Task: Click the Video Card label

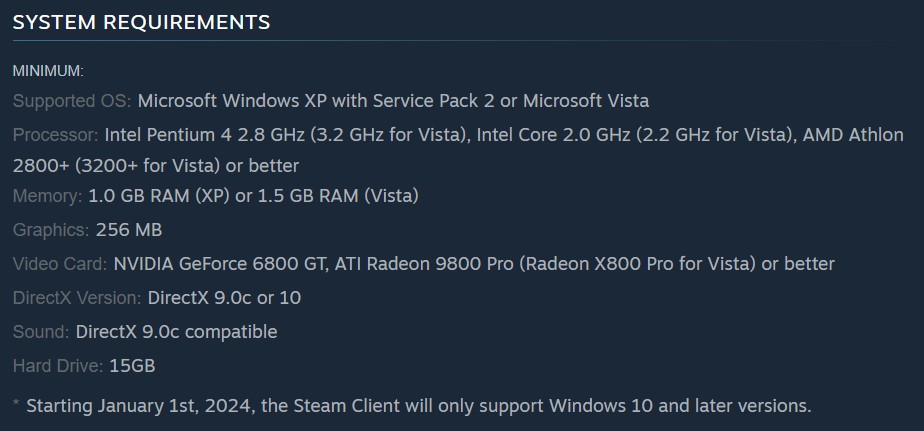Action: coord(60,264)
